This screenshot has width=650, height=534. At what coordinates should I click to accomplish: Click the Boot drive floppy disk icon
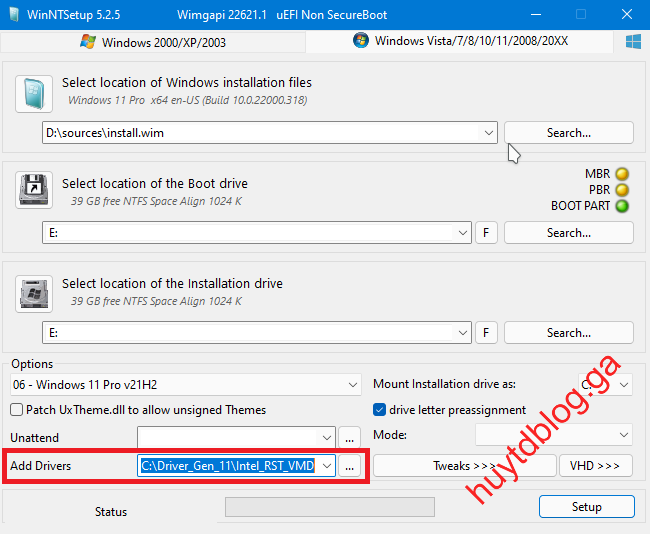point(34,190)
